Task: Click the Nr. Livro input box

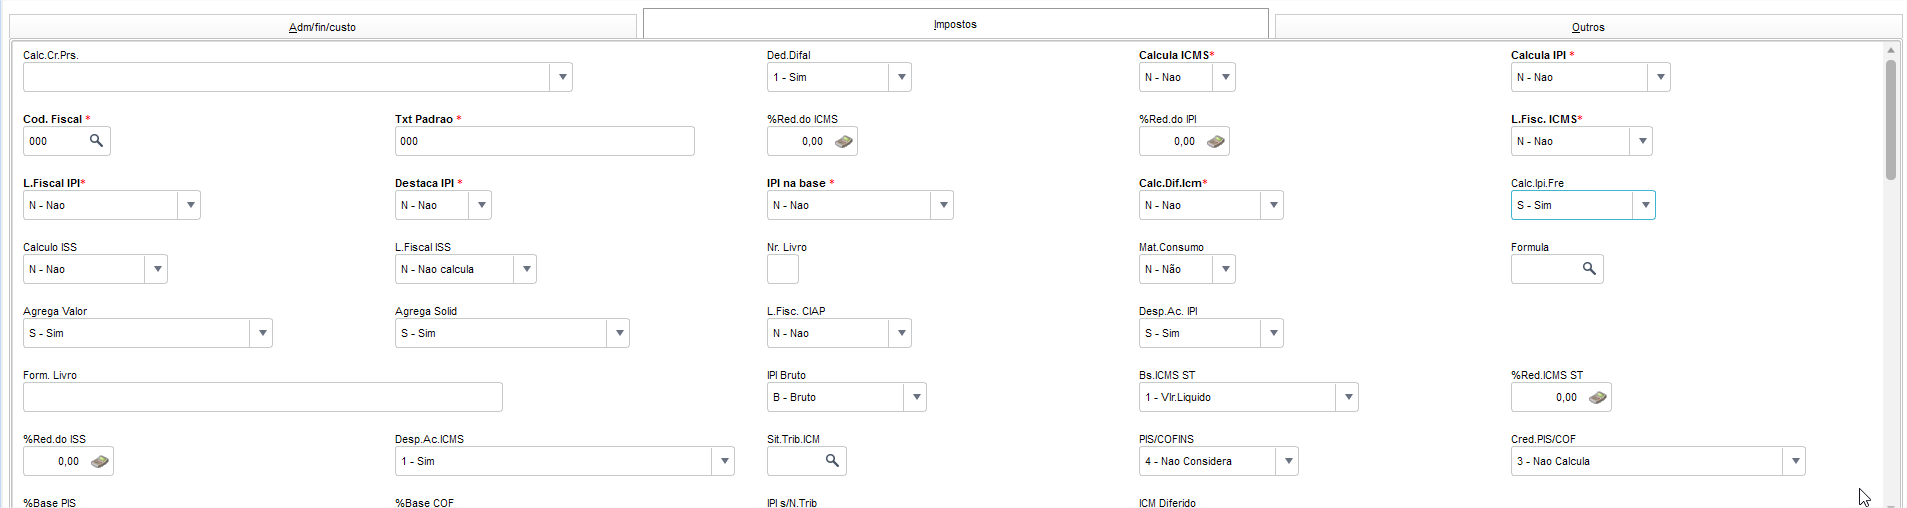Action: [783, 269]
